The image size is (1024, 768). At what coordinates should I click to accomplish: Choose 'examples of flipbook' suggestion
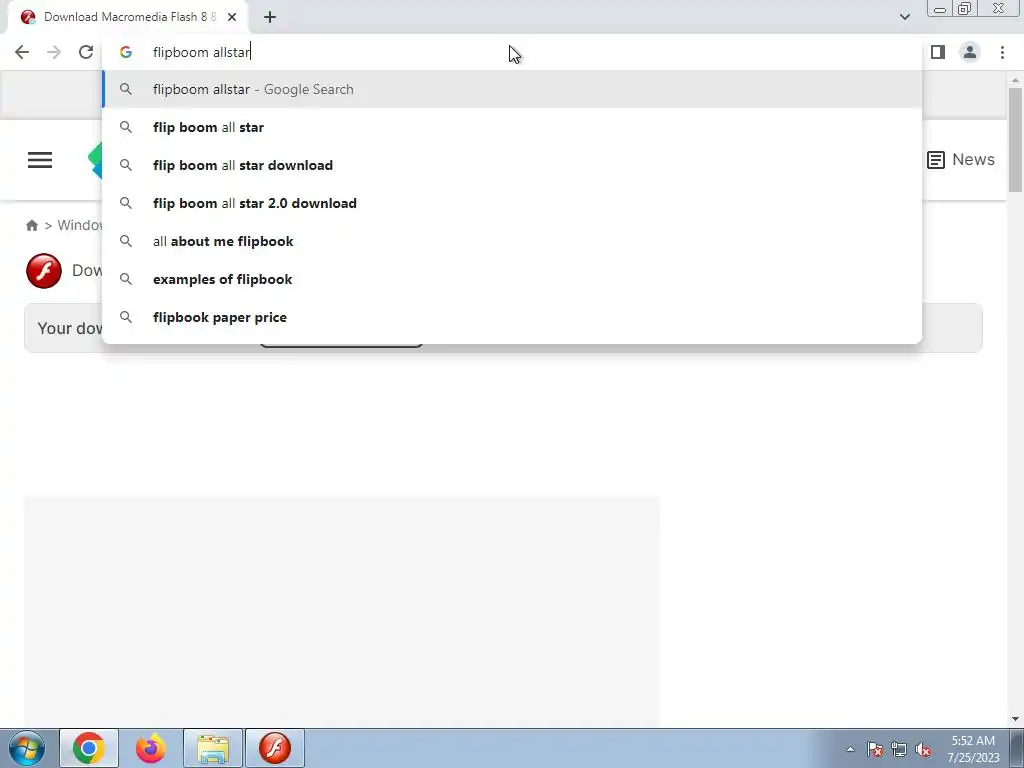click(512, 279)
